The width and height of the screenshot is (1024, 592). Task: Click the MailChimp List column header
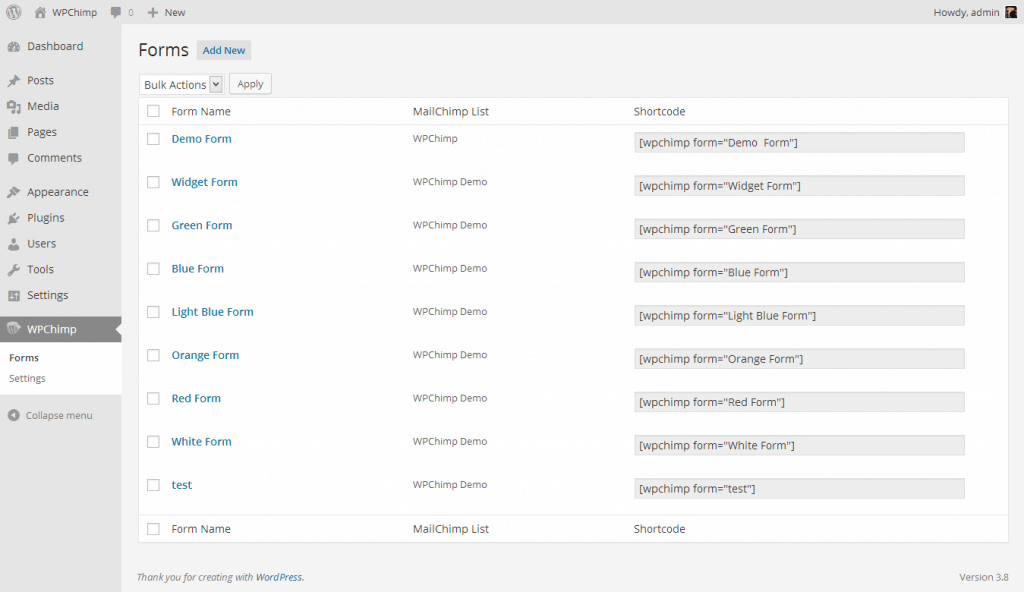(451, 112)
